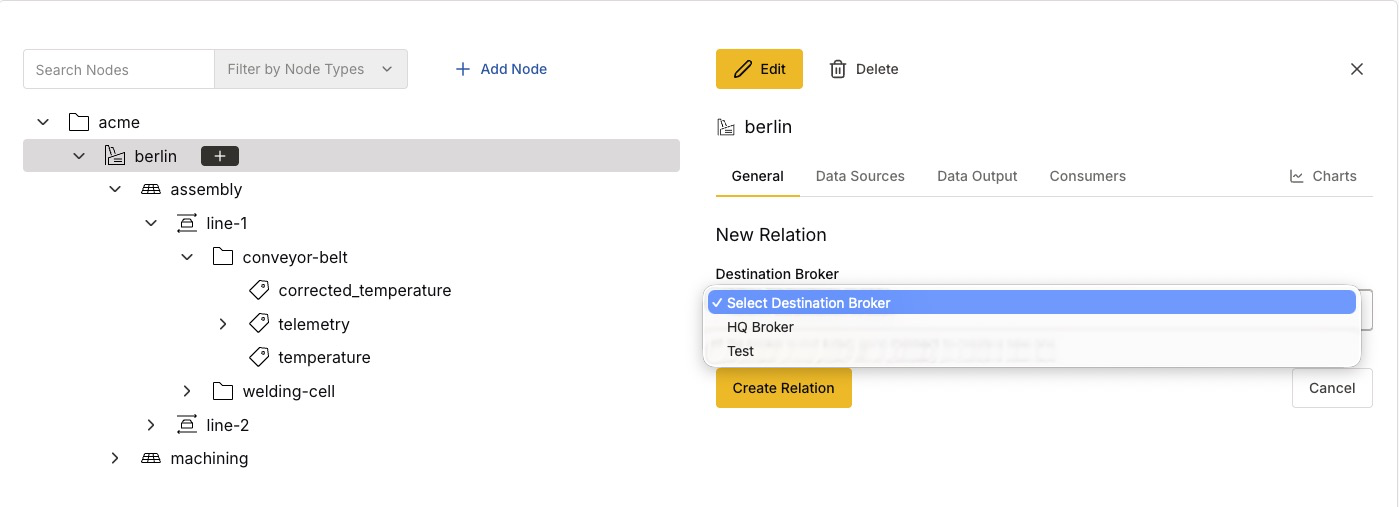Expand the machining node chevron
Viewport: 1399px width, 507px height.
[x=115, y=458]
